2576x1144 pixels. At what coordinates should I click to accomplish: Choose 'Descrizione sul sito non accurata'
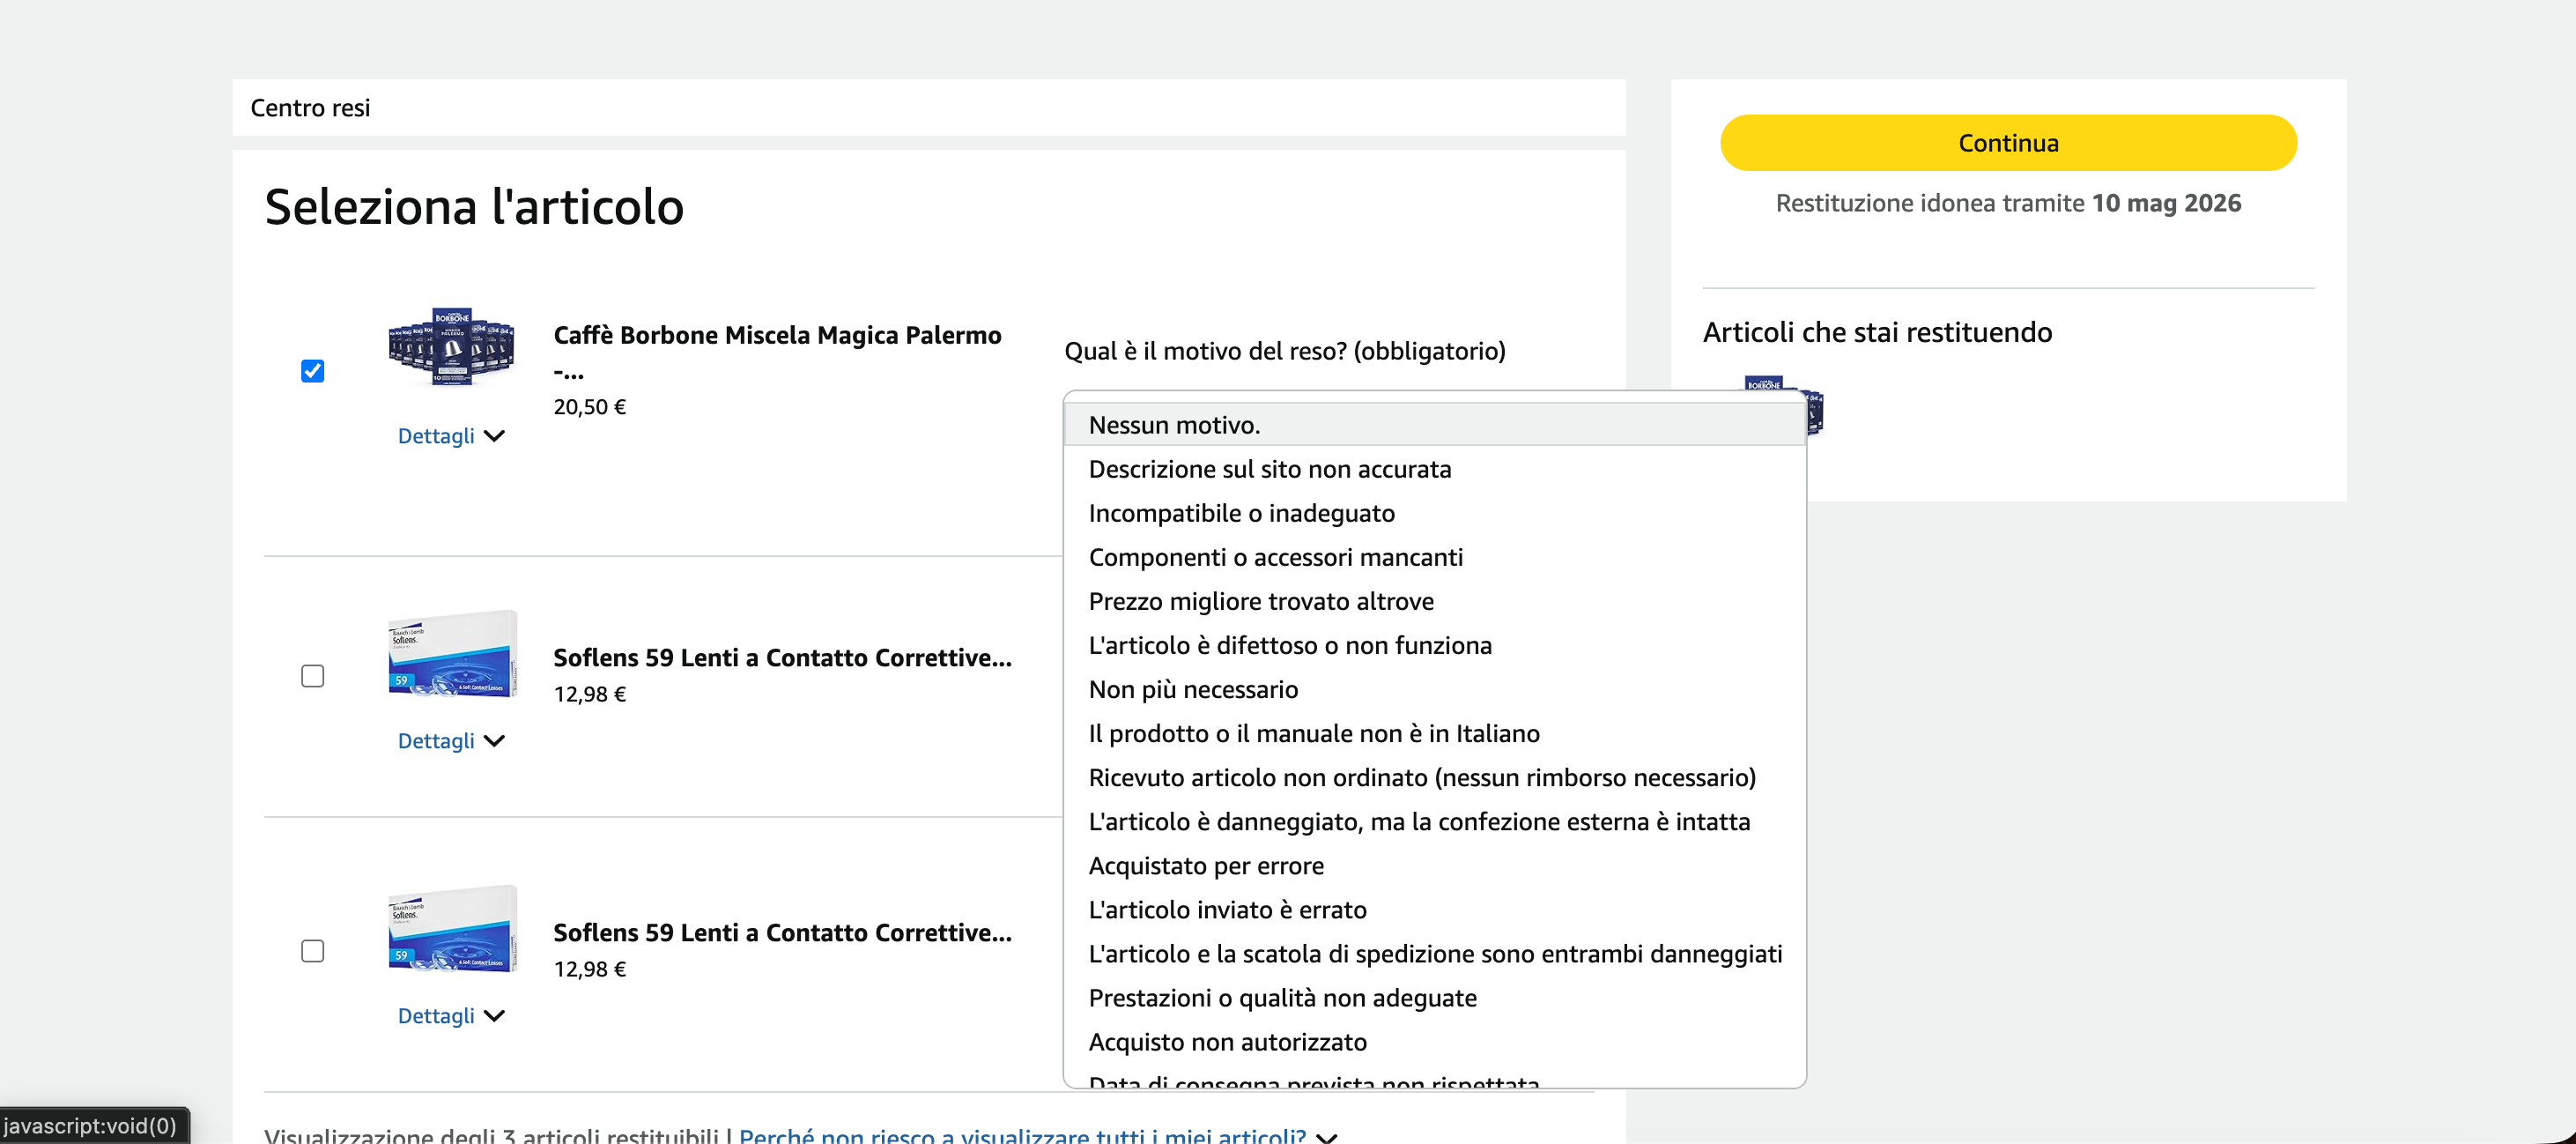click(1435, 469)
